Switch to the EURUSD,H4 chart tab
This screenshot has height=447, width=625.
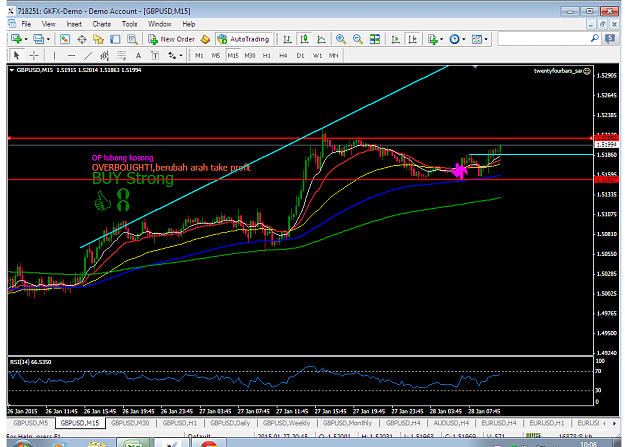(x=499, y=423)
